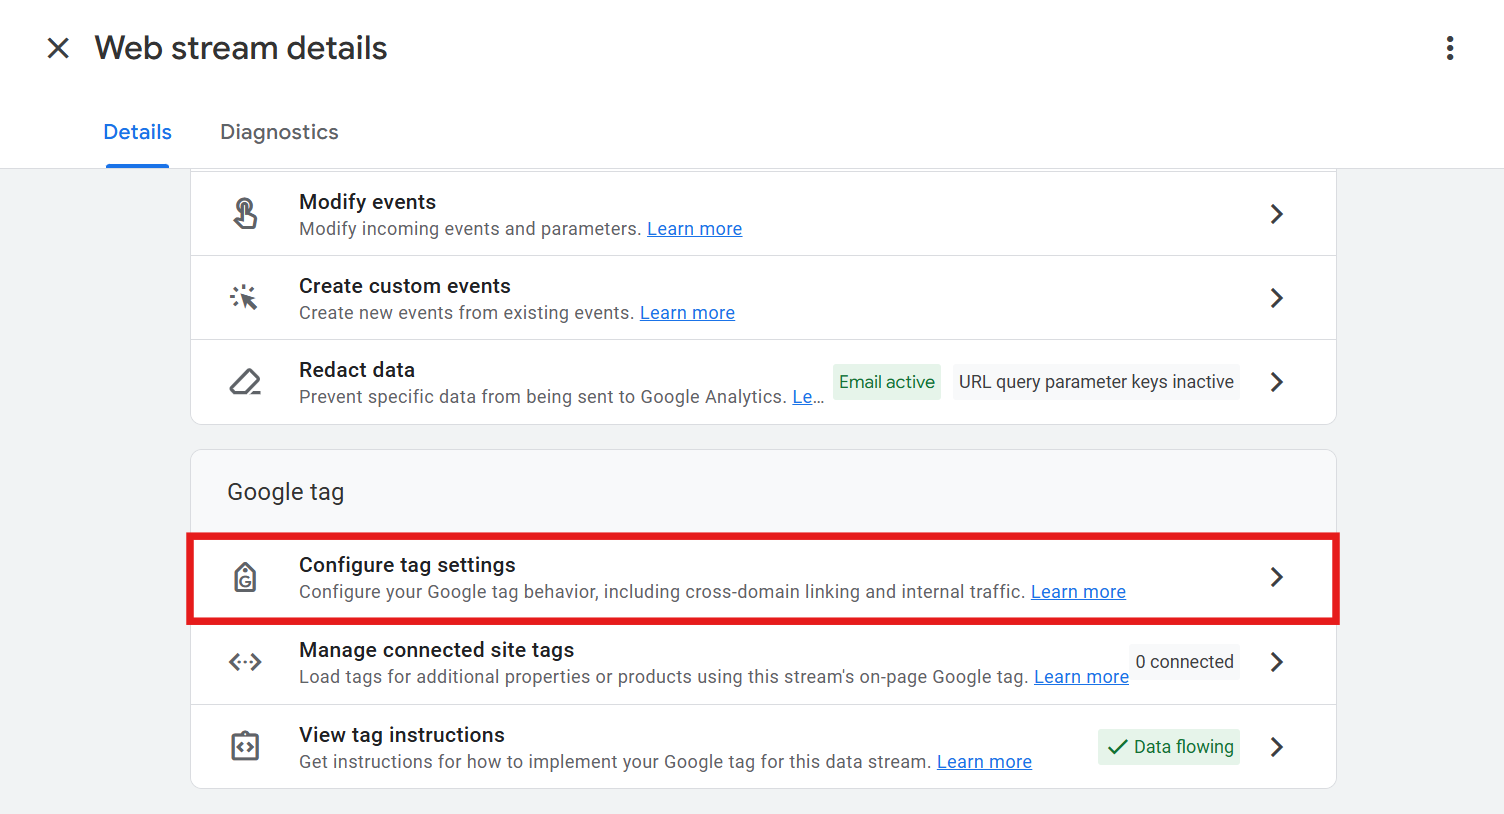Open Learn more link for View tag instructions
The image size is (1504, 814).
tap(984, 762)
